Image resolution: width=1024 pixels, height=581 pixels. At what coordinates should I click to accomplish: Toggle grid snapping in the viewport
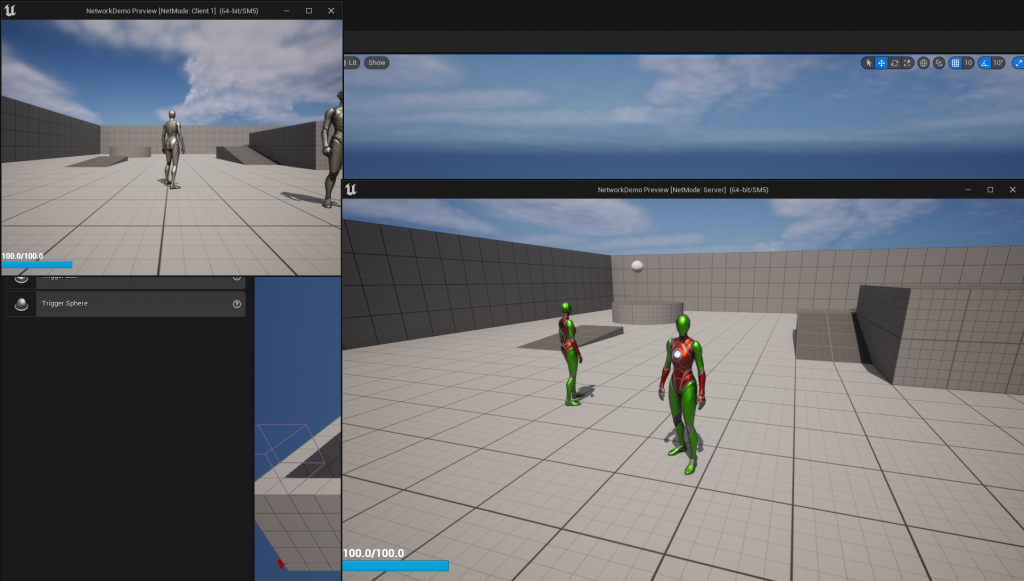955,63
